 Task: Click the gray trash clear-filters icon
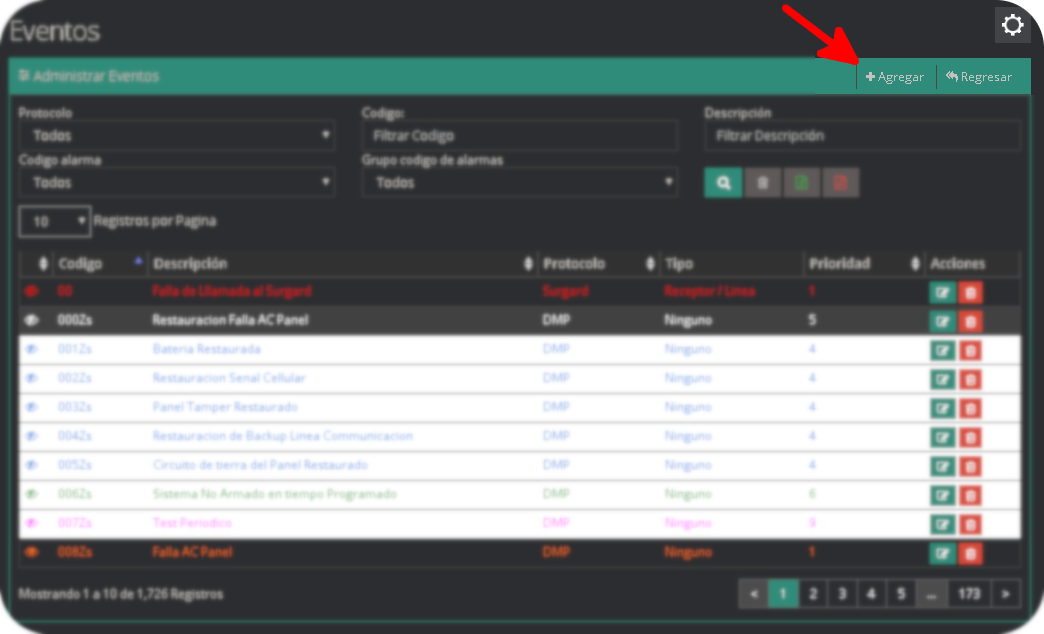[762, 183]
